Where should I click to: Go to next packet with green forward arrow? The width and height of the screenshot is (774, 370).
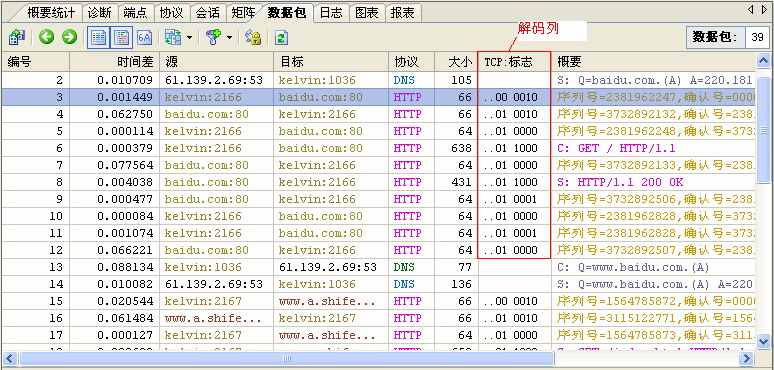tap(70, 37)
